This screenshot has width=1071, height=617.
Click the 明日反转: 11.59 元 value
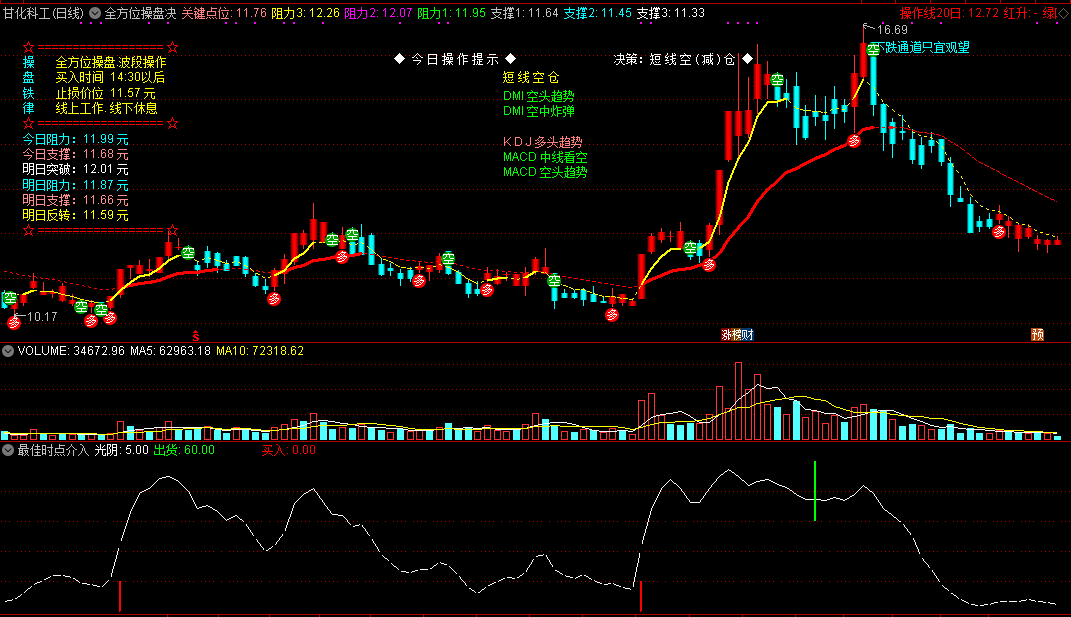[75, 215]
